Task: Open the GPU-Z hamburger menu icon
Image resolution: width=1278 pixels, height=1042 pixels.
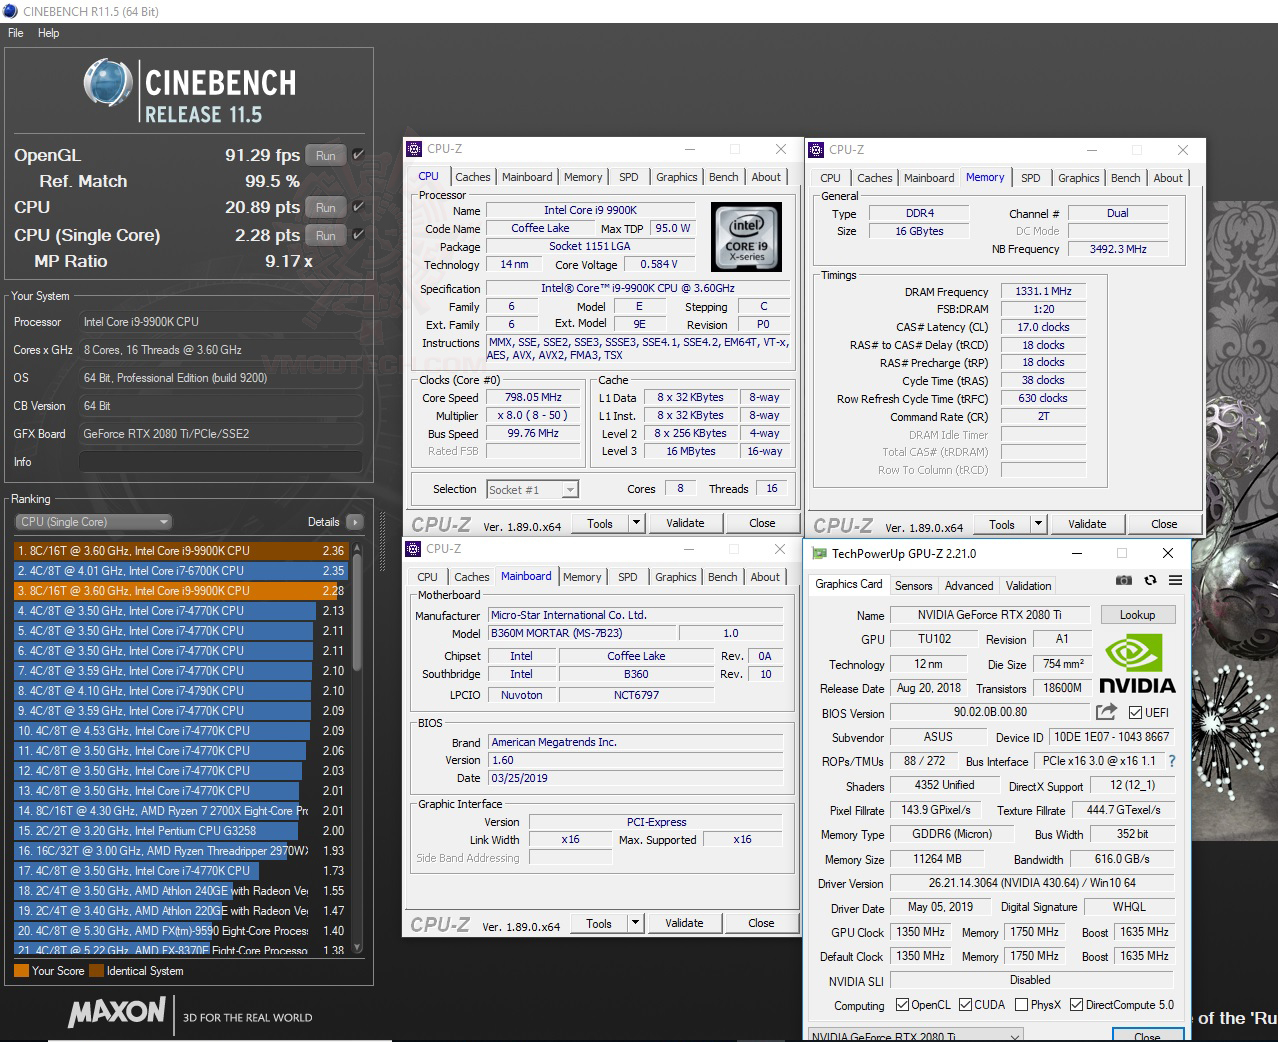Action: [1175, 580]
